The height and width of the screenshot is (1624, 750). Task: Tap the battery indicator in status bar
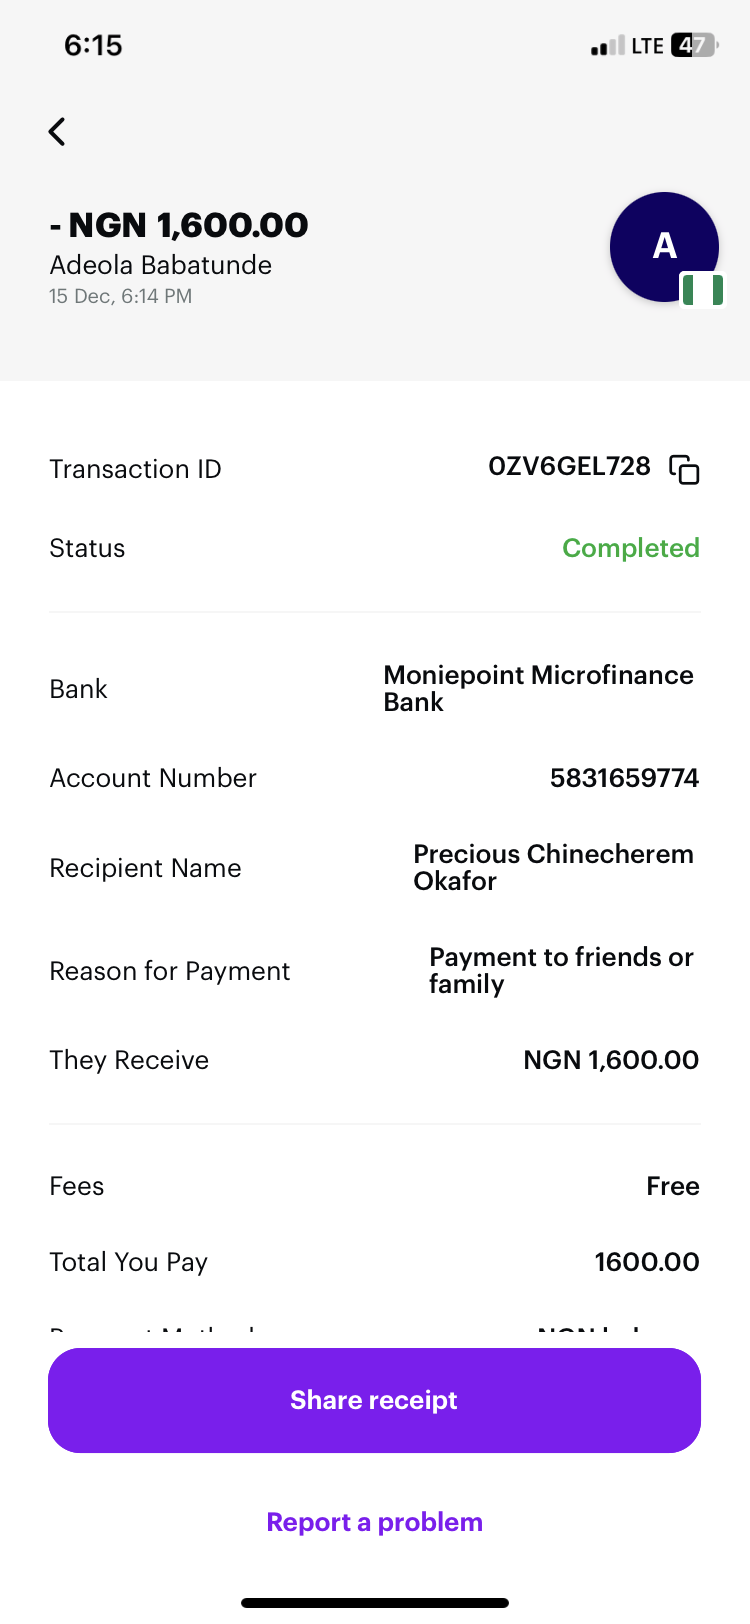(x=694, y=45)
